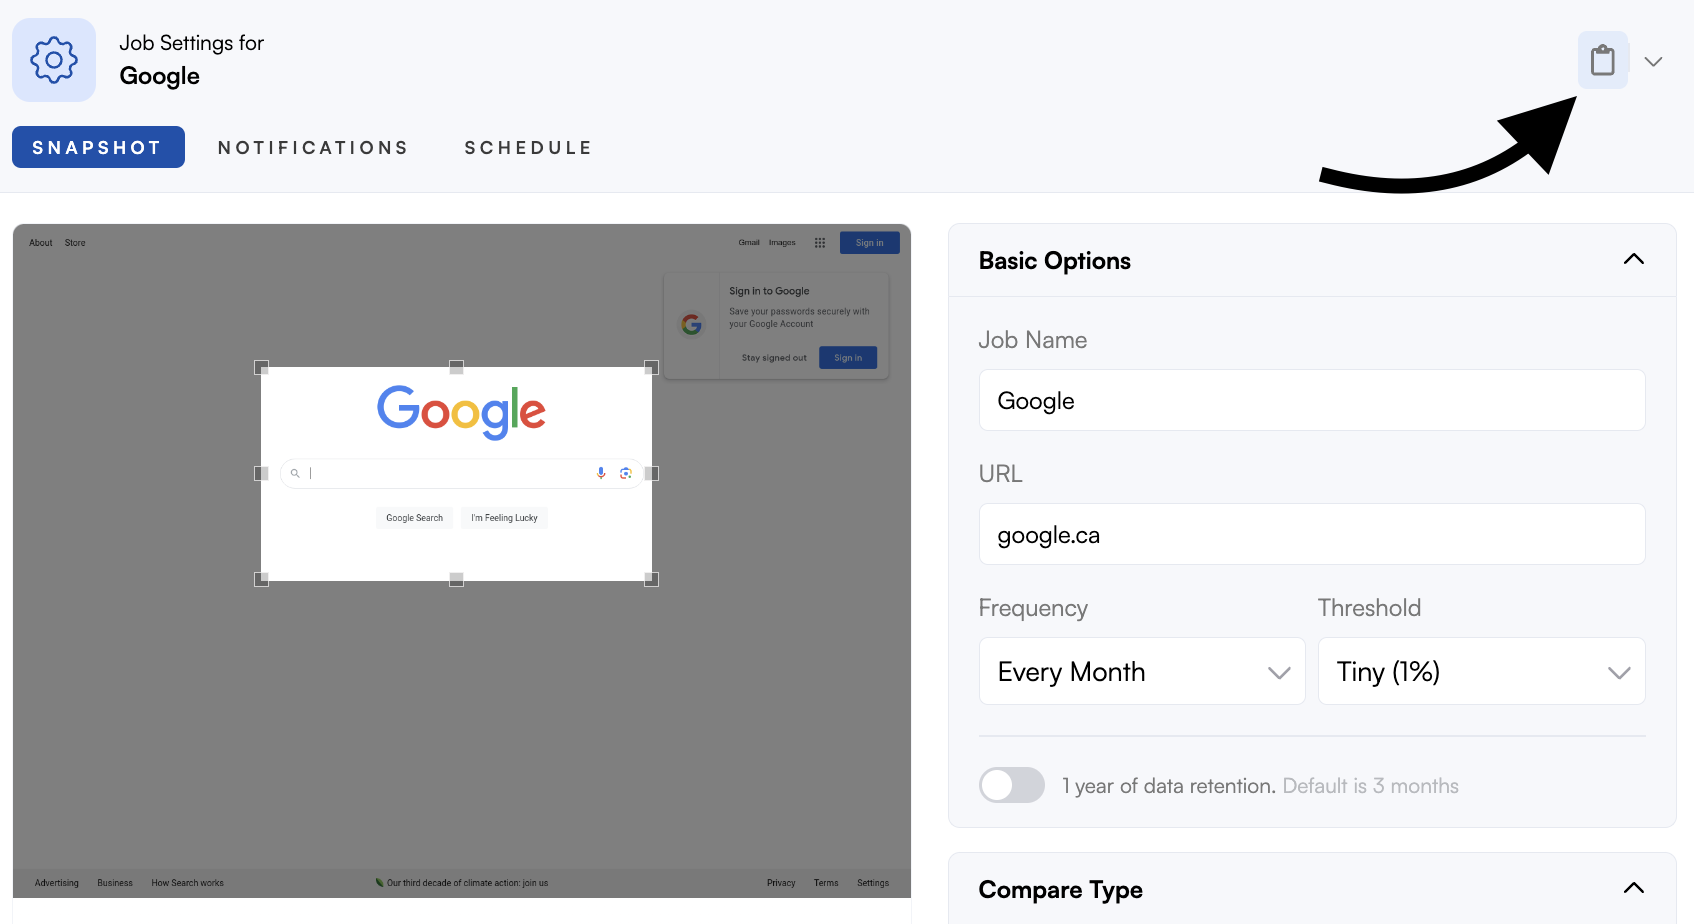Open the Frequency dropdown
Image resolution: width=1694 pixels, height=924 pixels.
[1142, 671]
